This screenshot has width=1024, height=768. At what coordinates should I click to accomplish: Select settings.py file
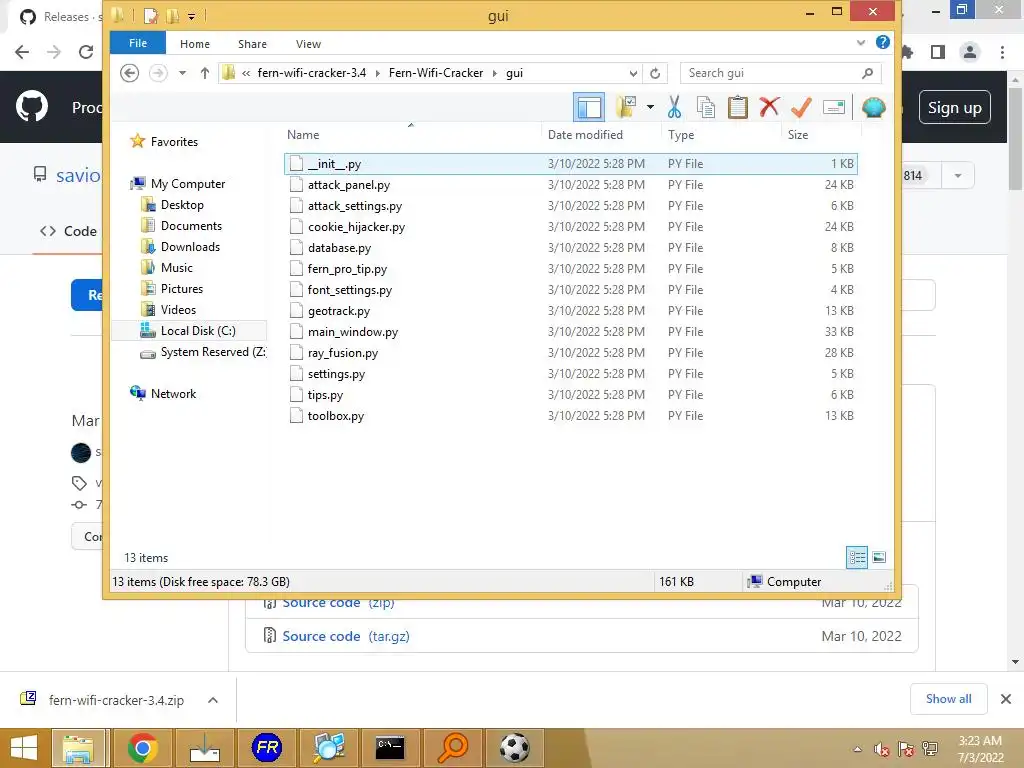571,374
